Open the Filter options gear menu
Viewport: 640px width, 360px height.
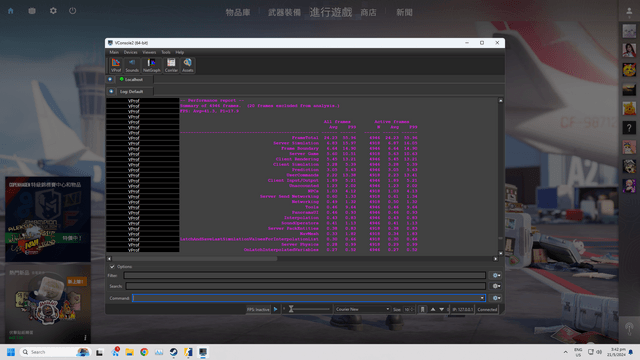[496, 276]
